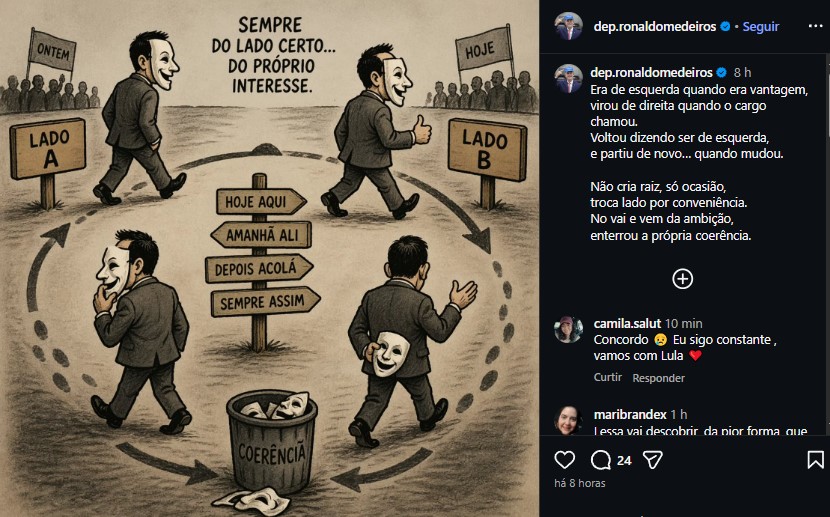Open more options three-dot menu
This screenshot has height=517, width=830.
click(x=816, y=26)
